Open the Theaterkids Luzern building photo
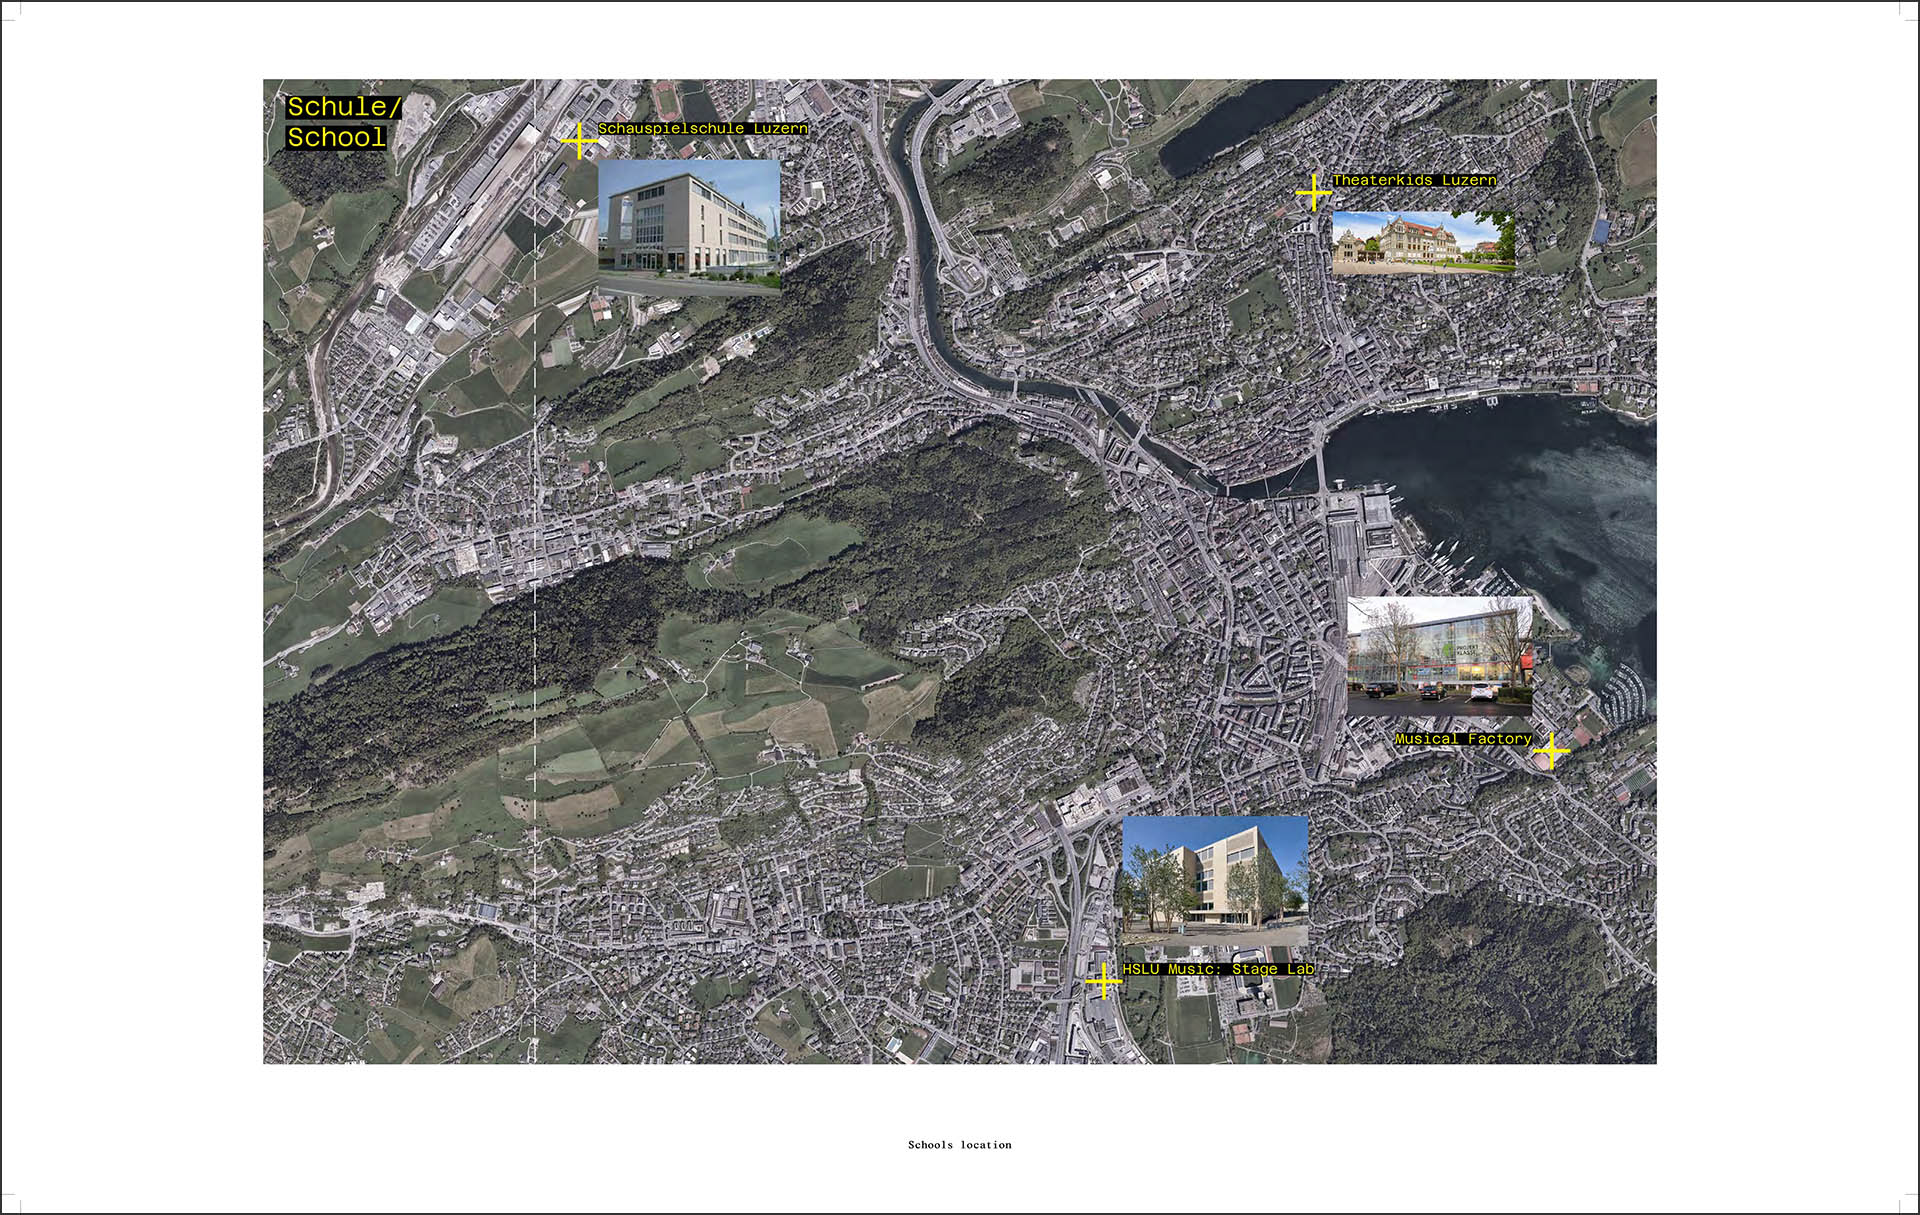Screen dimensions: 1920x1215 click(1423, 242)
